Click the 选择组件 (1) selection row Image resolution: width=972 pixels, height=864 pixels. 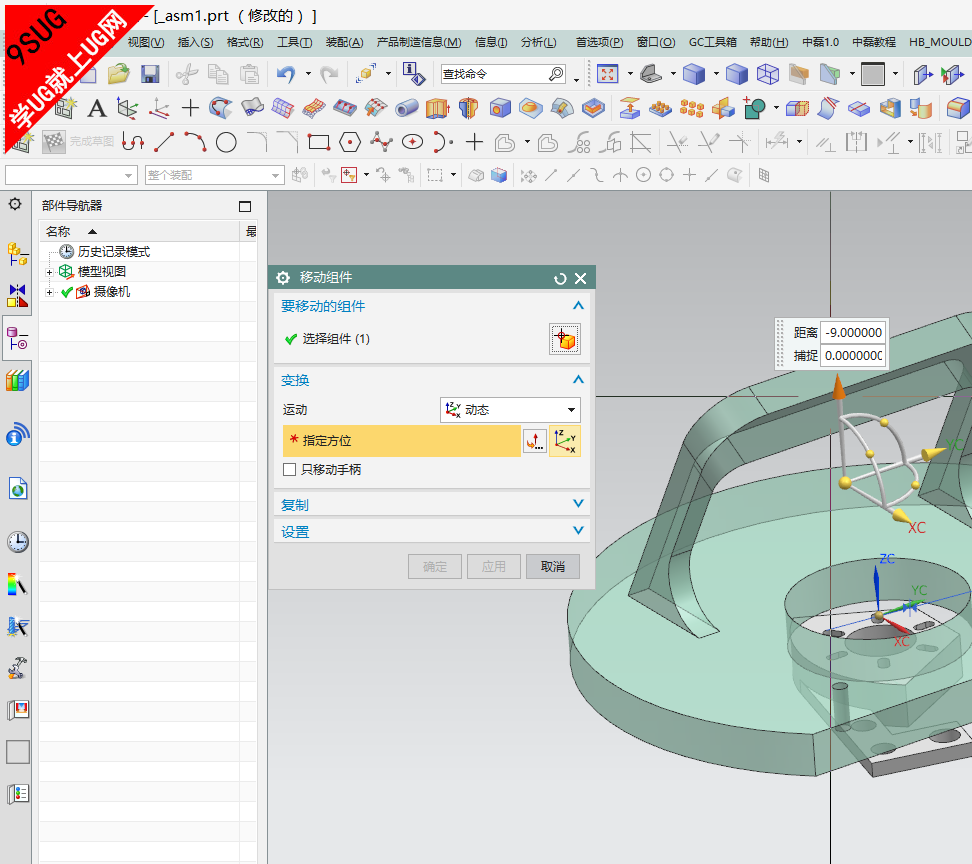(430, 339)
